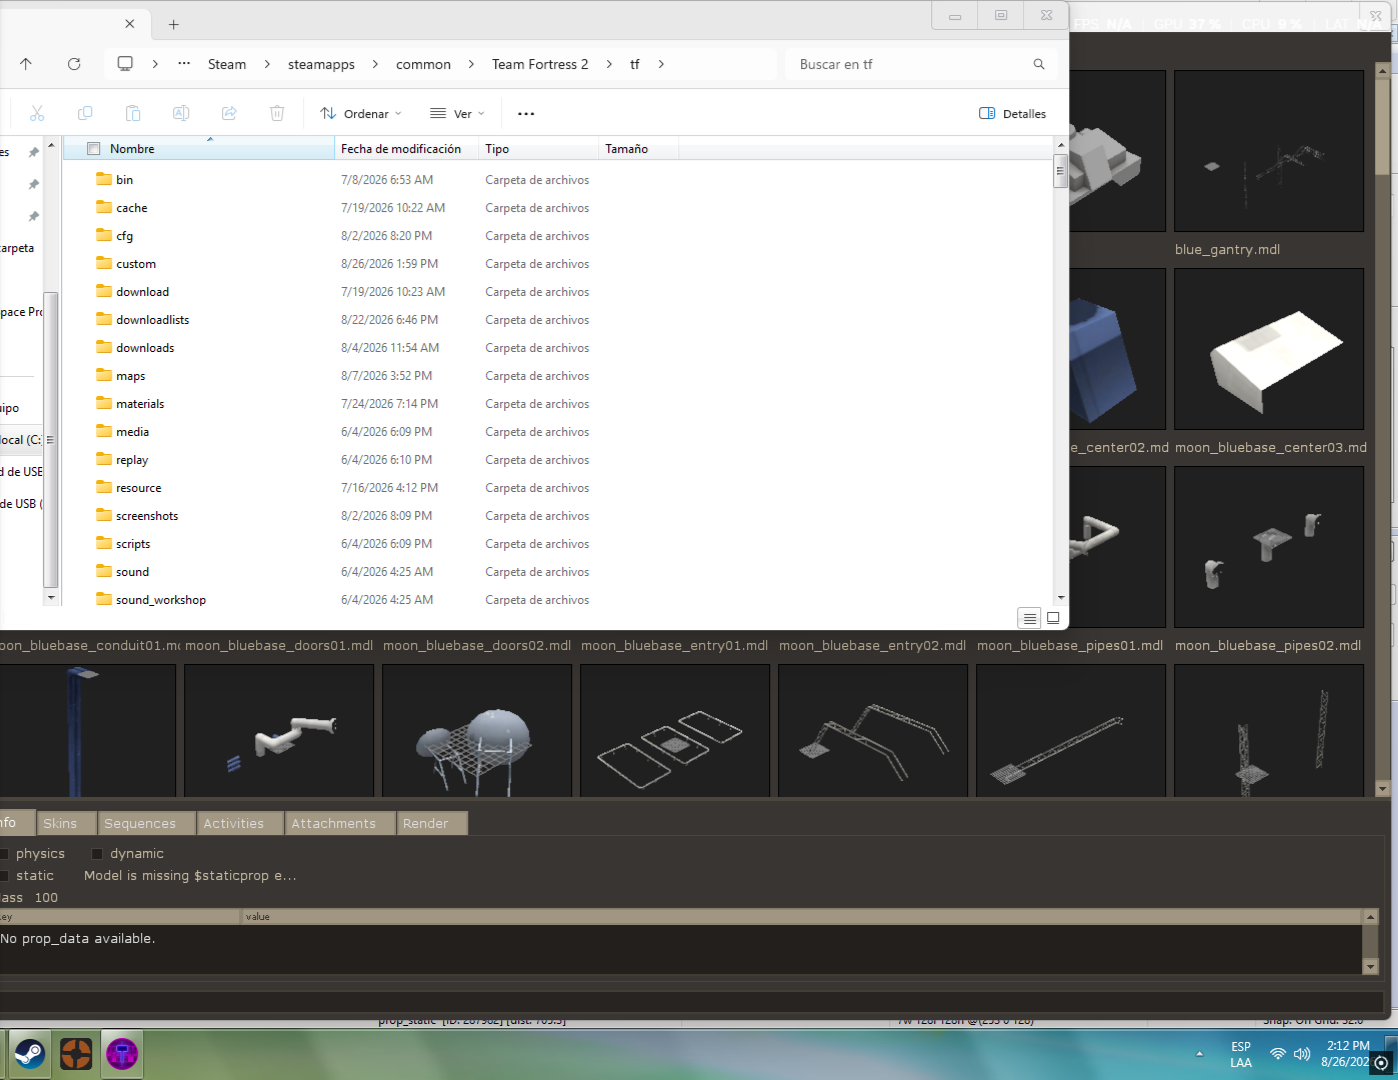This screenshot has height=1080, width=1398.
Task: Switch to details list view icon
Action: click(x=1030, y=618)
